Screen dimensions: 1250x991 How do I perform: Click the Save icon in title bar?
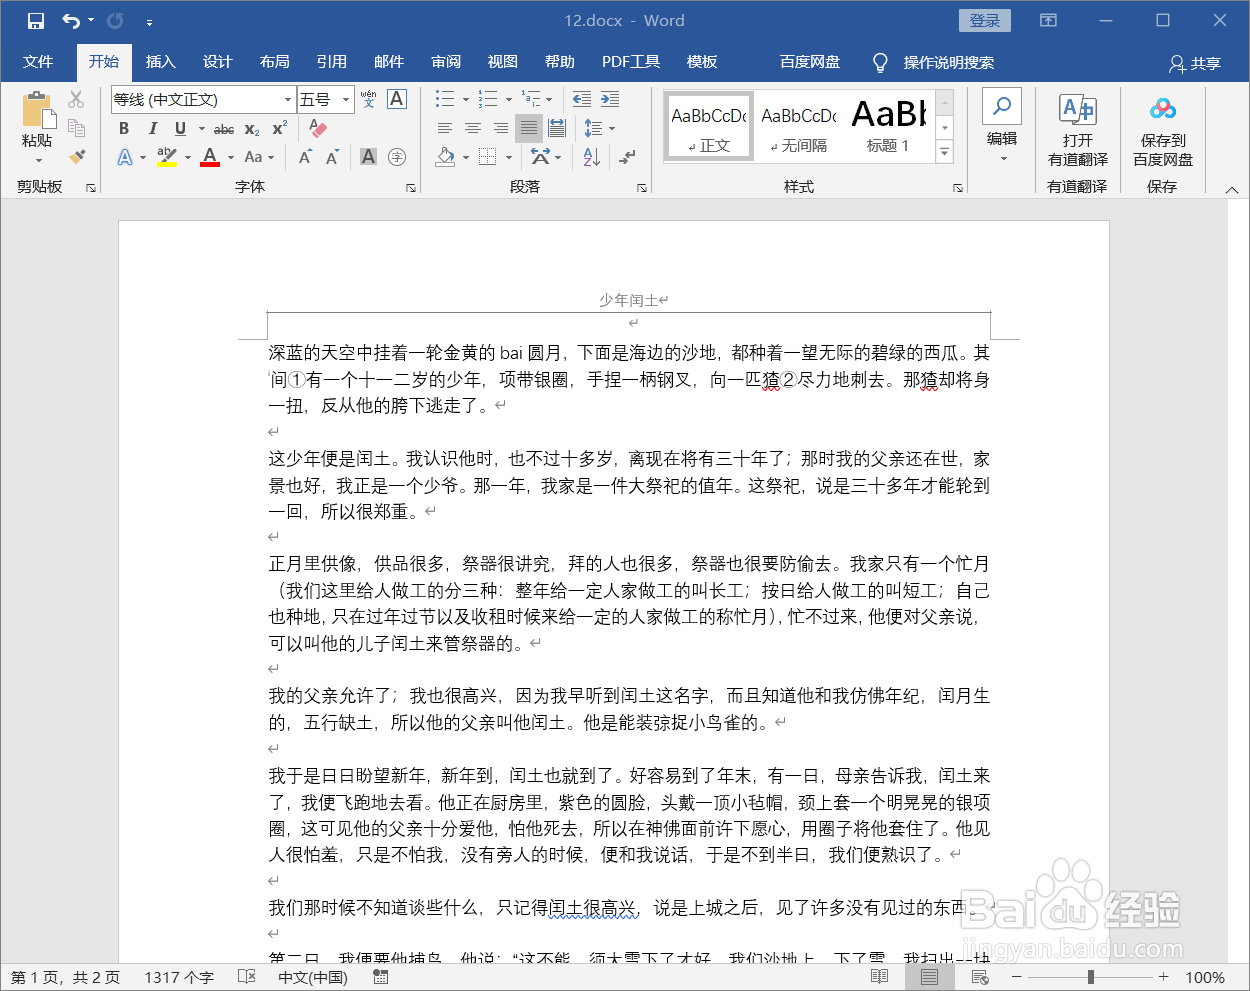tap(36, 21)
